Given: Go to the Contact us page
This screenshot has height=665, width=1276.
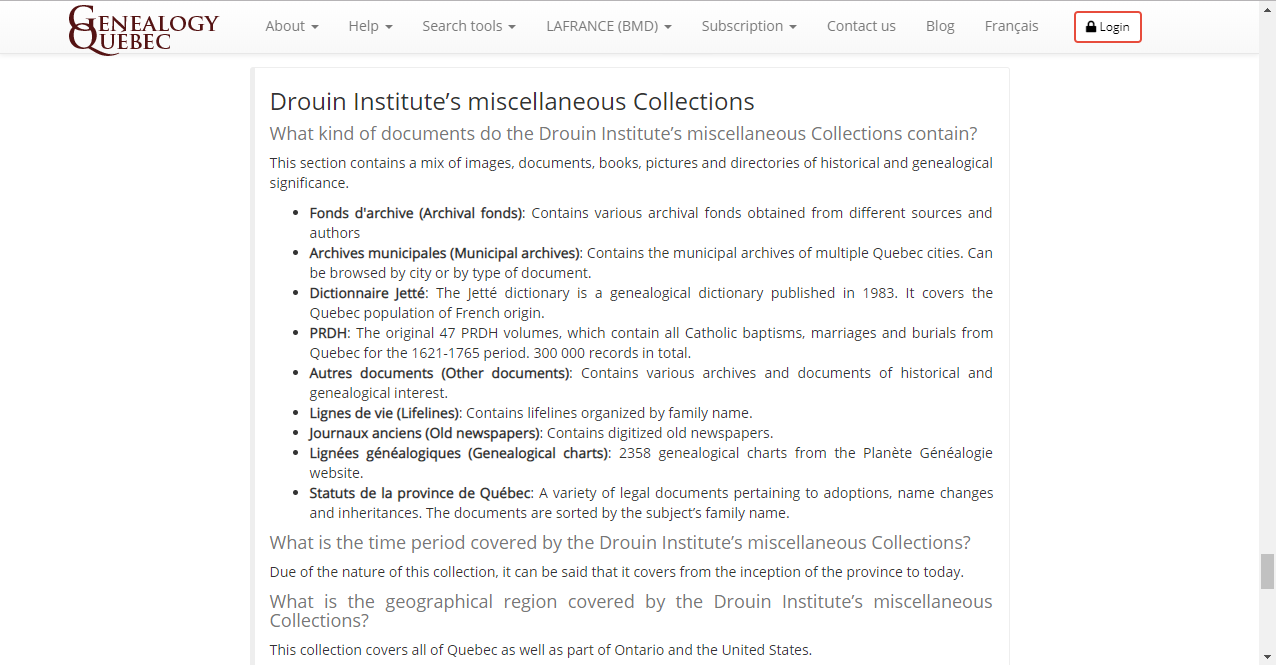Looking at the screenshot, I should [861, 26].
